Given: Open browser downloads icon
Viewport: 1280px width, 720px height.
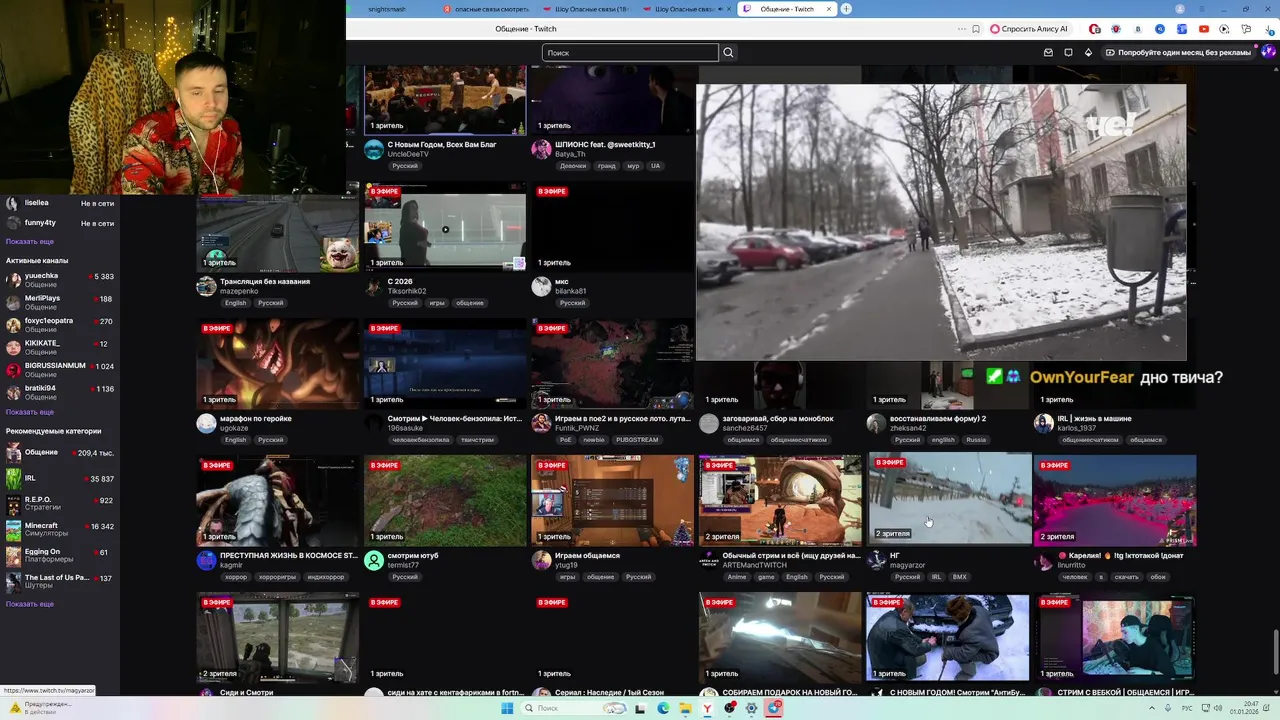Looking at the screenshot, I should pos(1270,29).
